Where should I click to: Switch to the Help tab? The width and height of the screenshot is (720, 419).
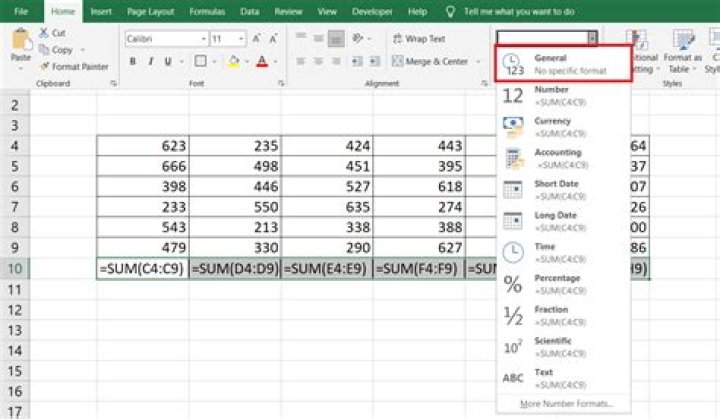[x=417, y=11]
